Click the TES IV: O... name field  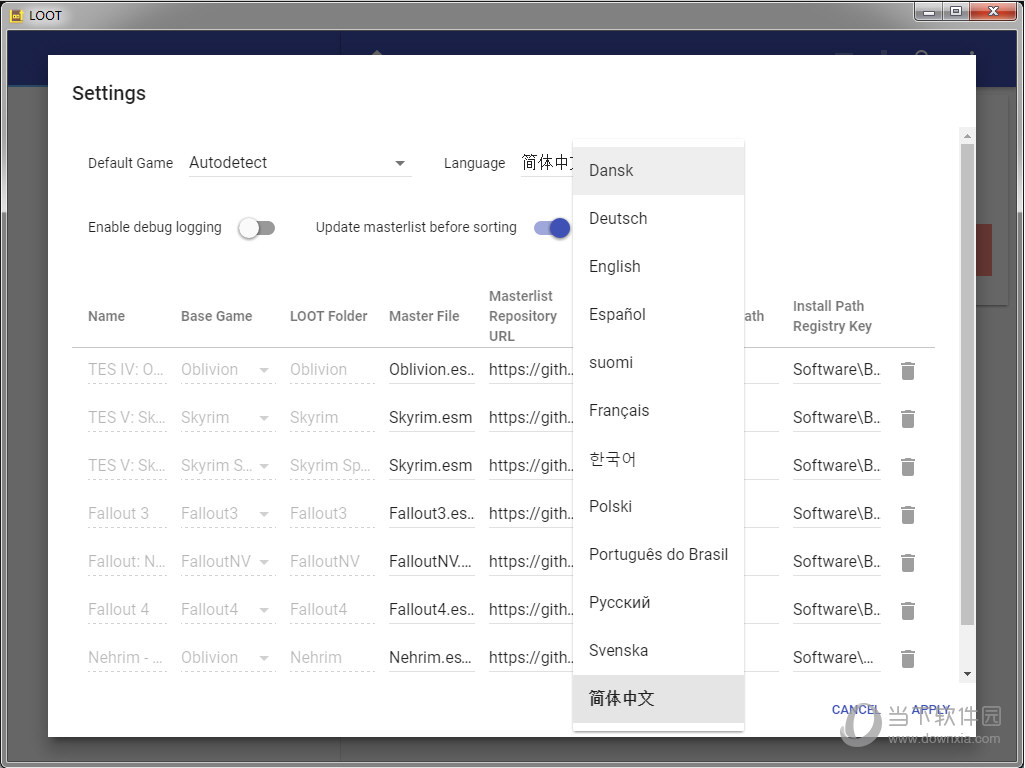pyautogui.click(x=127, y=370)
